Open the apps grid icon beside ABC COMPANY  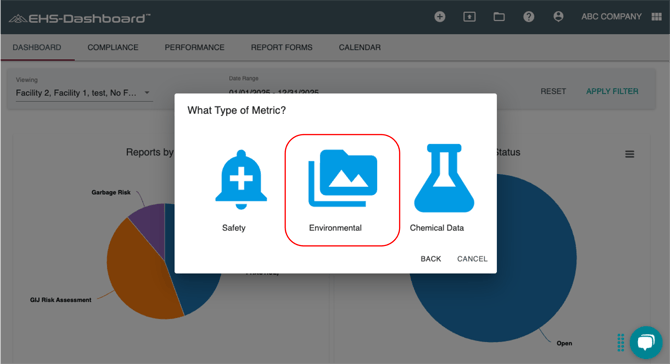pyautogui.click(x=656, y=17)
